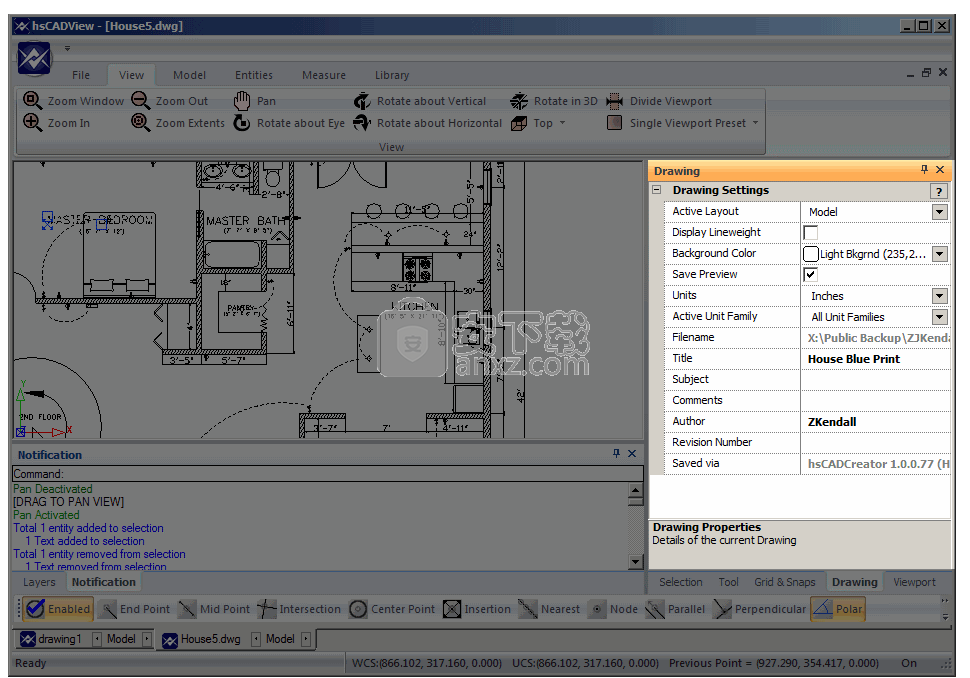Switch to the Tool tab

click(x=728, y=582)
